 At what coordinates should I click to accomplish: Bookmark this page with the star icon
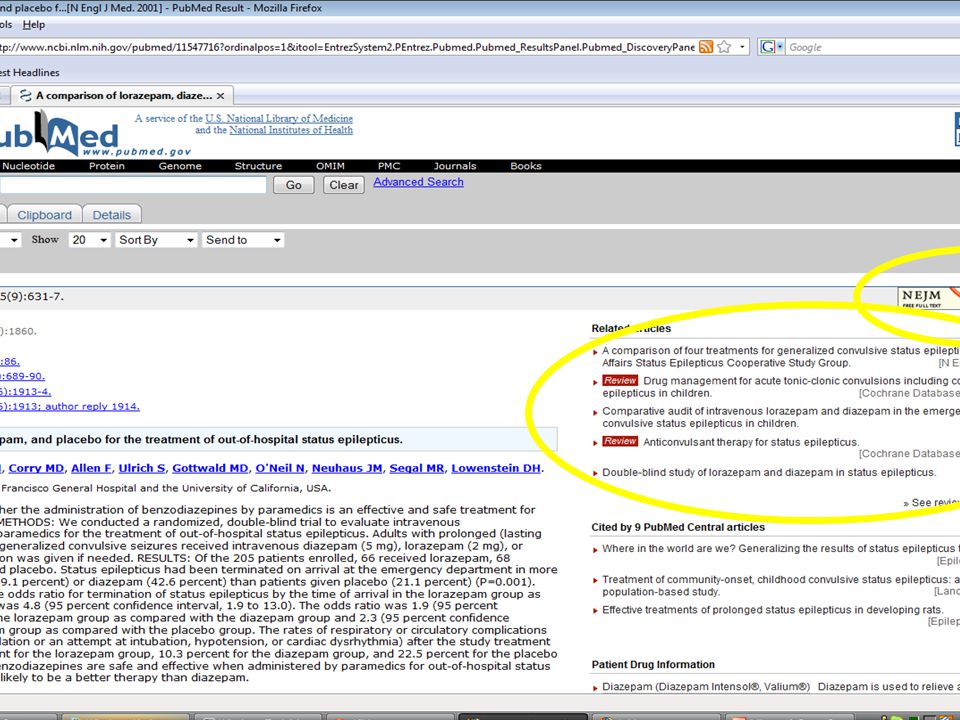click(x=724, y=47)
